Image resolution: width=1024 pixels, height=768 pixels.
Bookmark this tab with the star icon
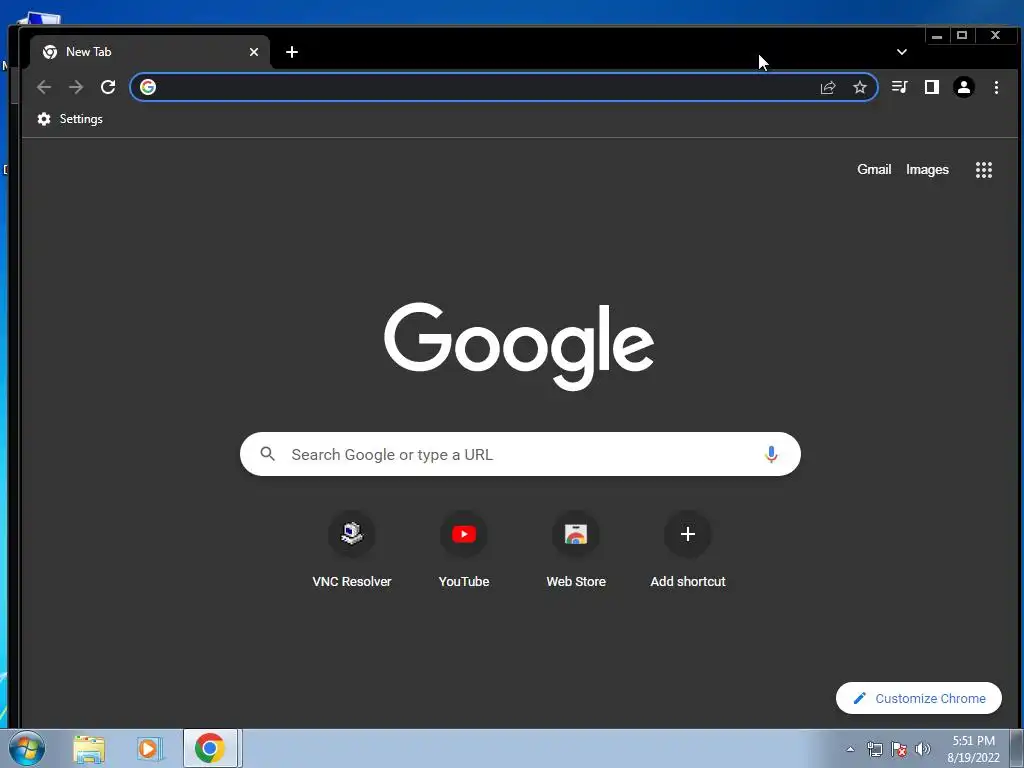(x=860, y=87)
